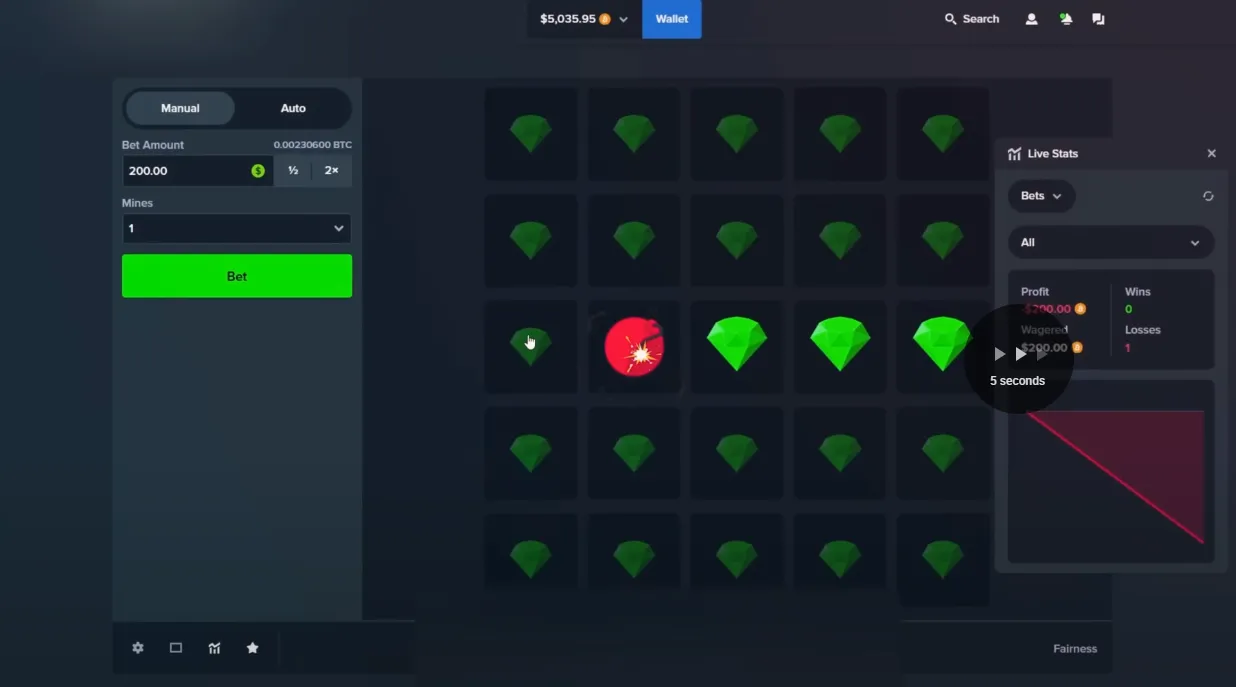Open the user account profile icon
This screenshot has height=687, width=1236.
(x=1031, y=19)
